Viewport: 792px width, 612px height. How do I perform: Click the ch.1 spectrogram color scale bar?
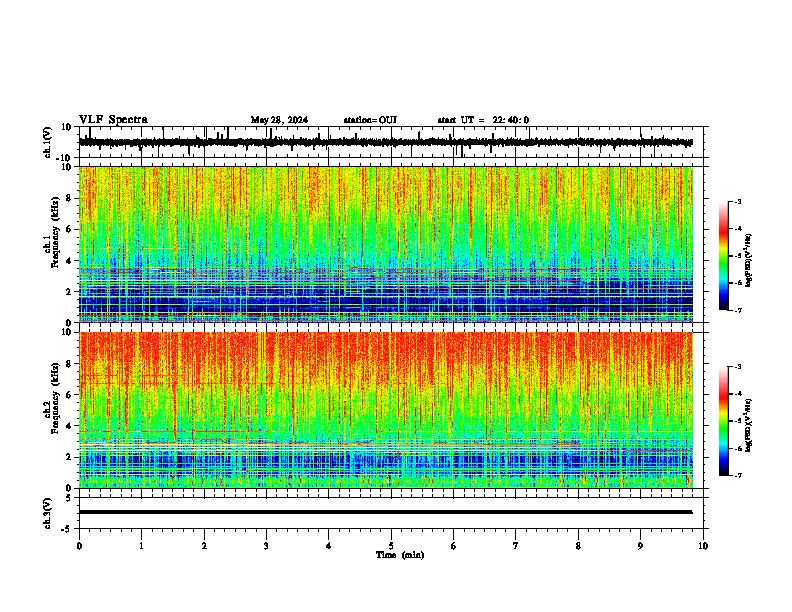coord(723,256)
